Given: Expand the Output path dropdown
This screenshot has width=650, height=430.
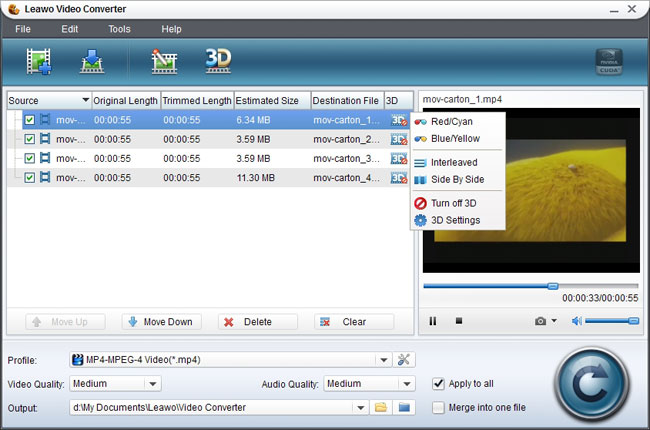Looking at the screenshot, I should click(x=361, y=407).
